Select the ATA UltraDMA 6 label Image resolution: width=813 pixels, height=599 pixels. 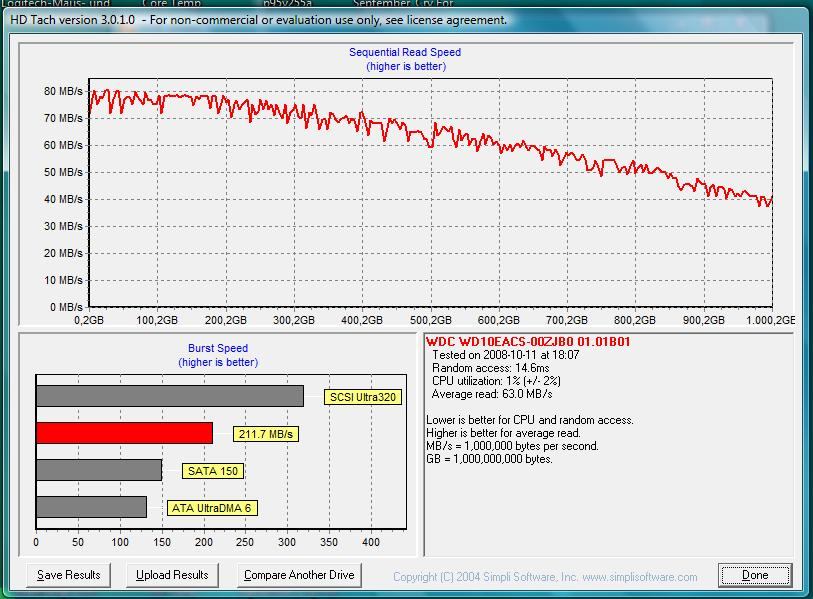tap(212, 508)
